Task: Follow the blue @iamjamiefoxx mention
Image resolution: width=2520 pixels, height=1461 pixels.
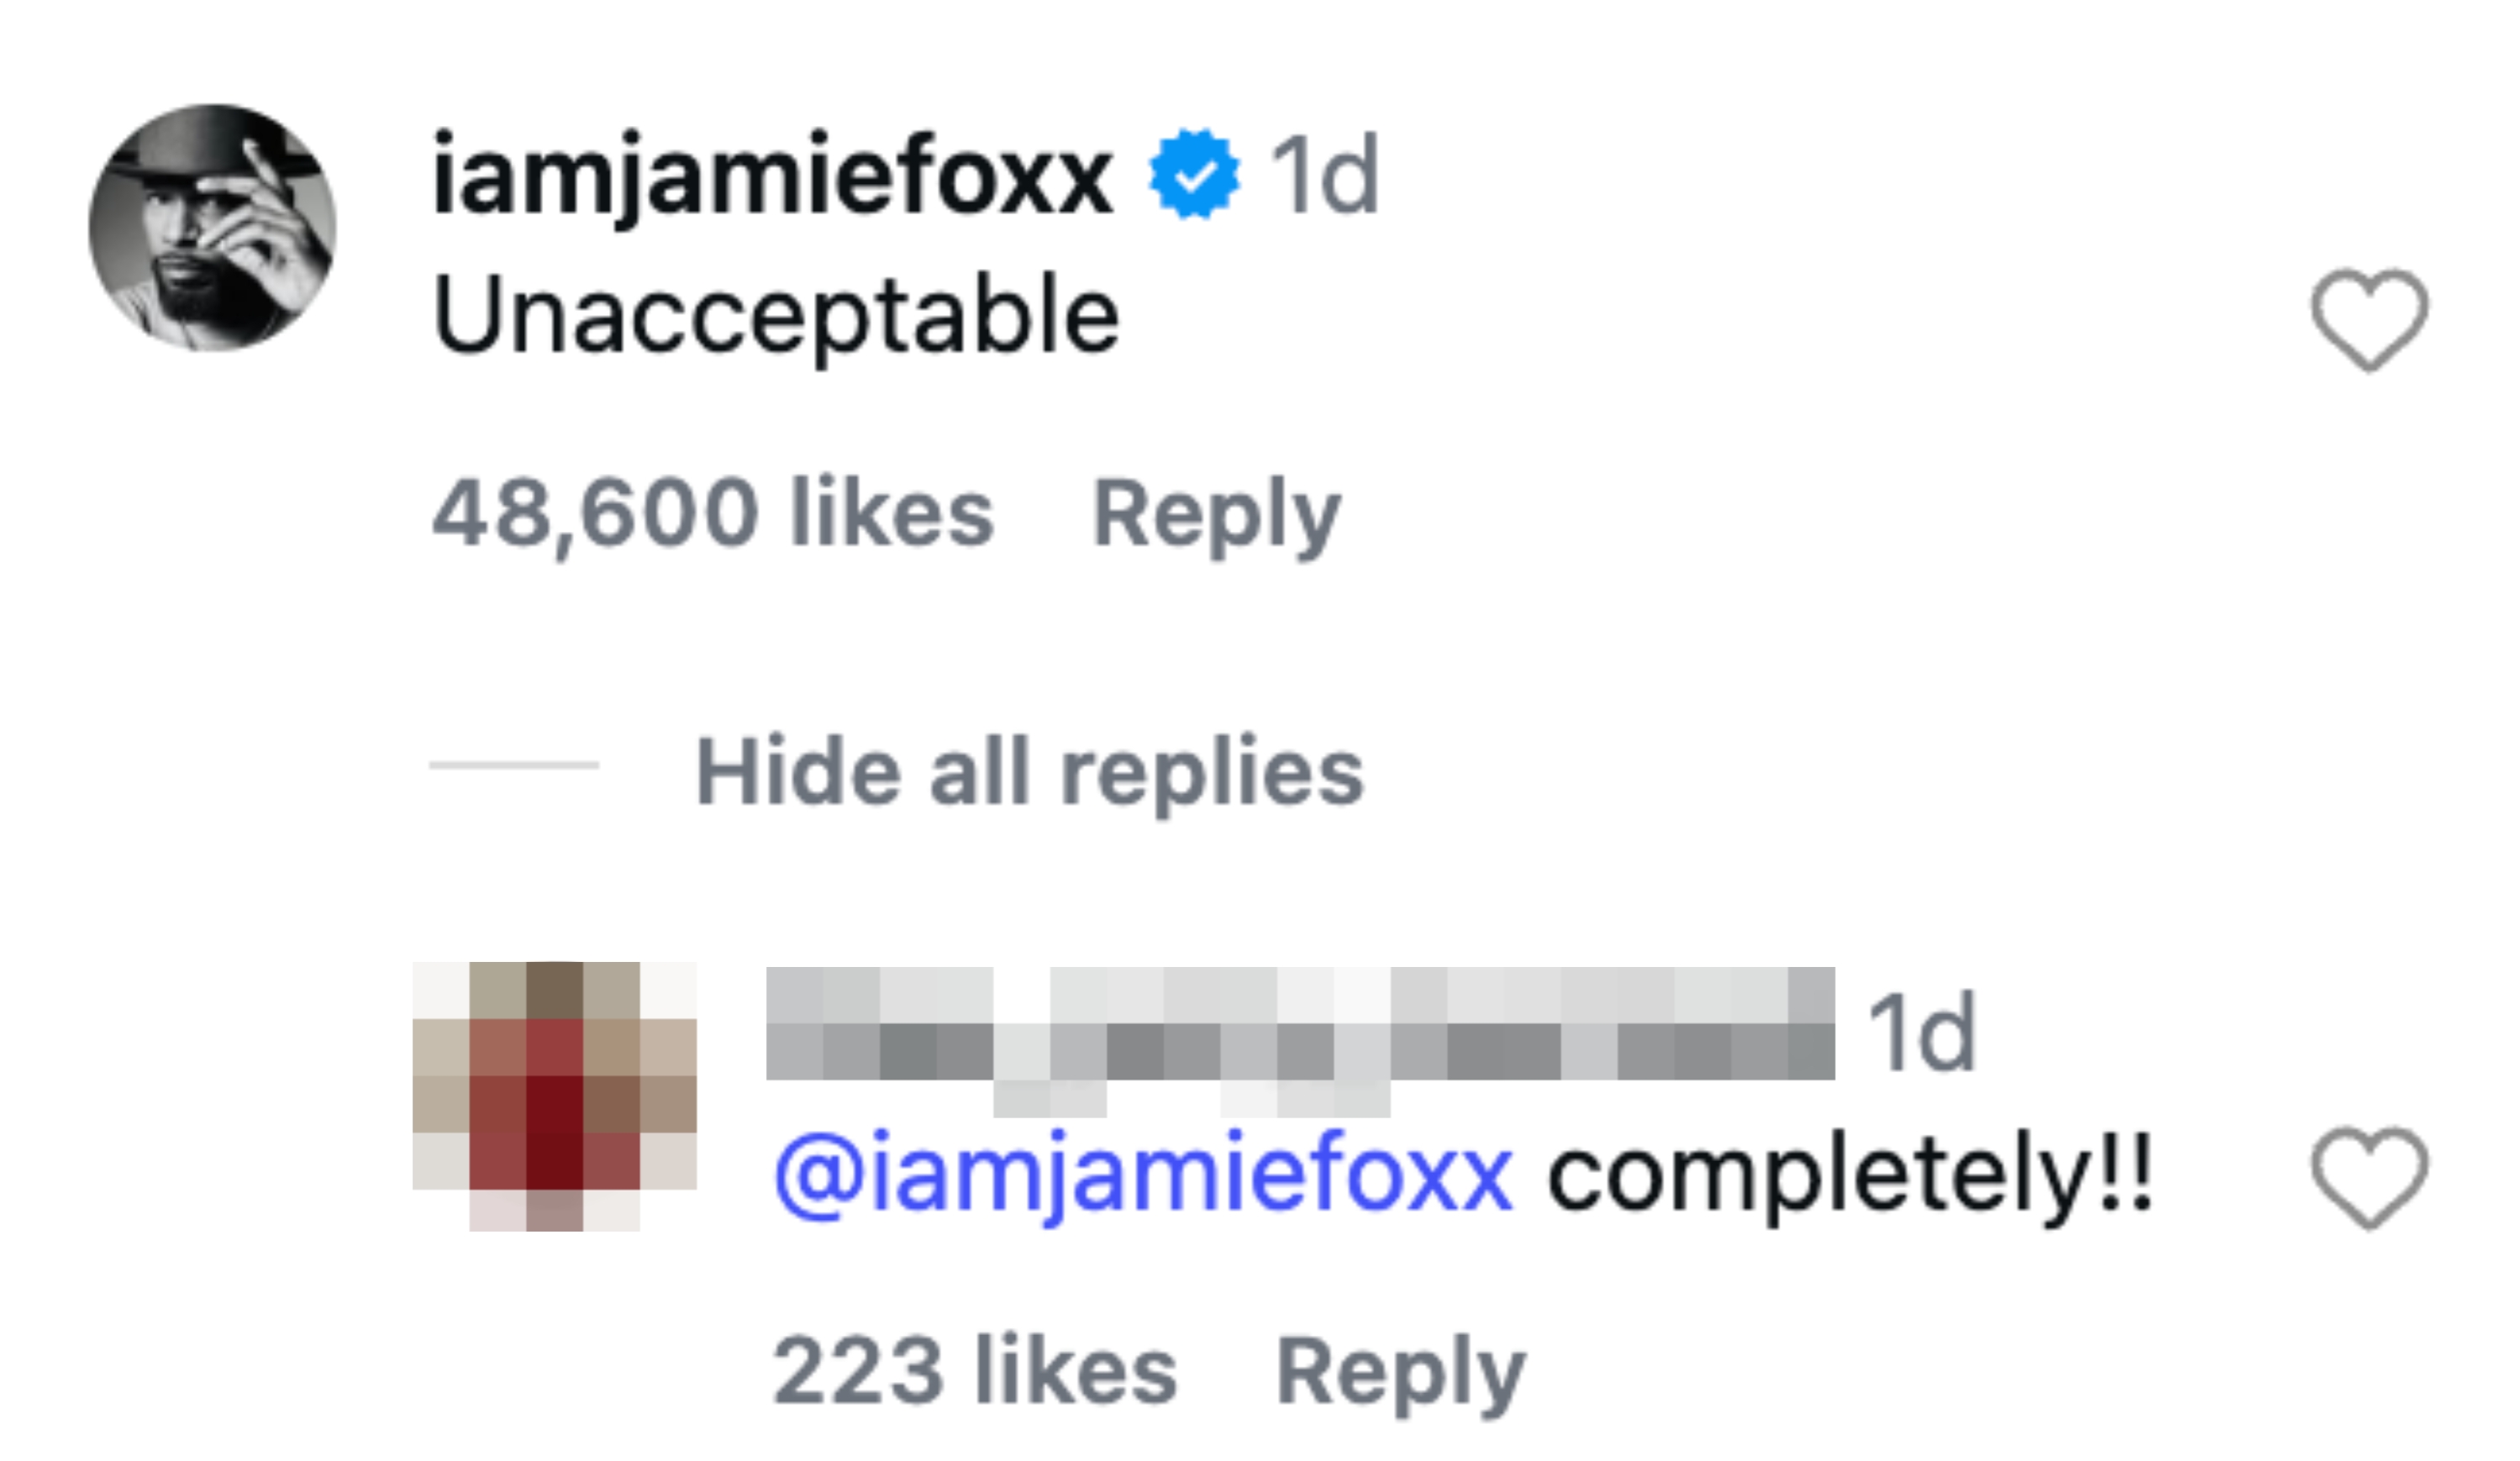Action: 1143,1175
